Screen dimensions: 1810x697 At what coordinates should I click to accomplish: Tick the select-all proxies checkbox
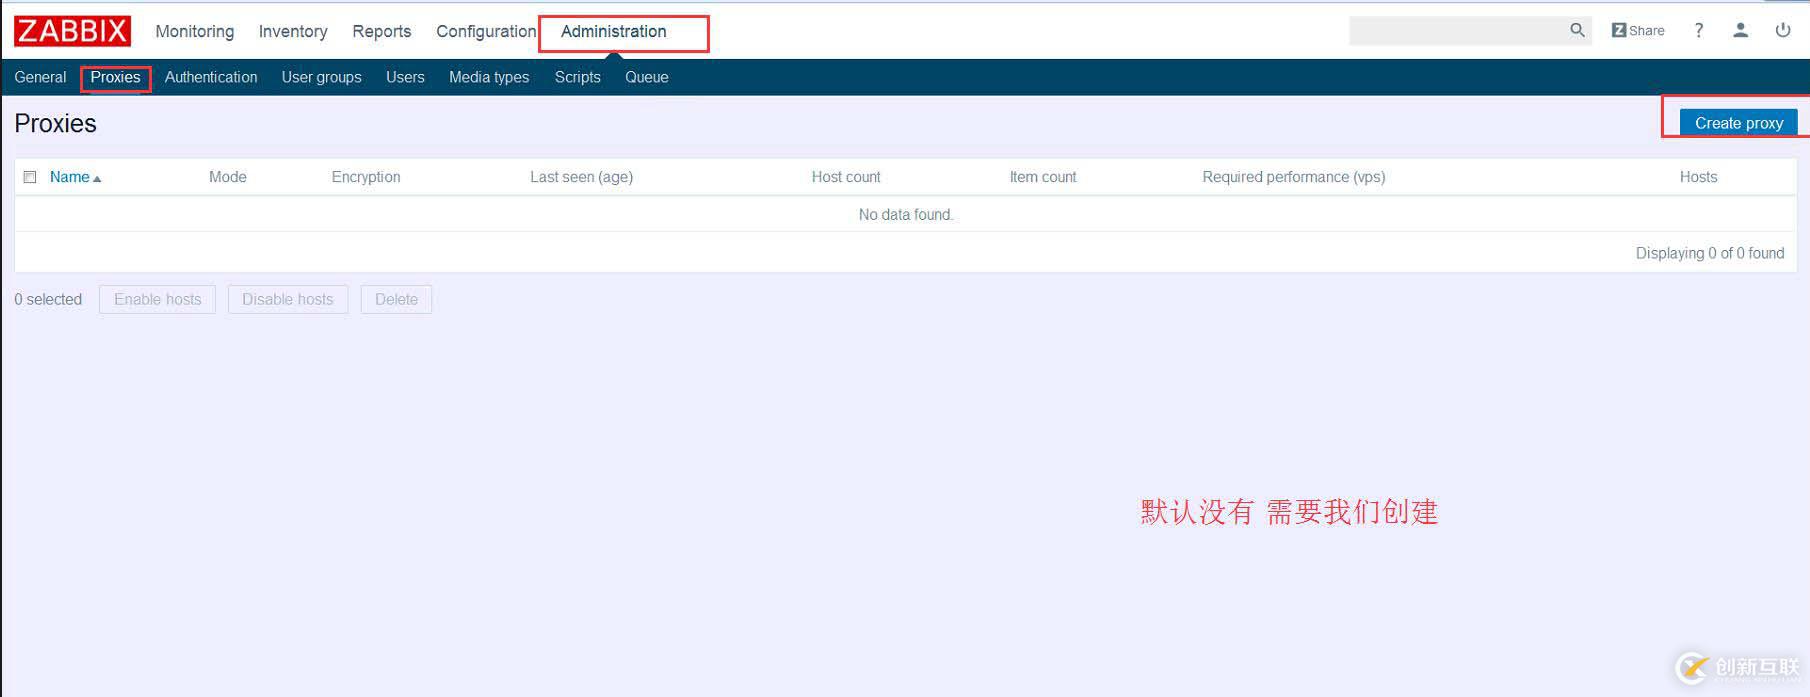point(30,177)
